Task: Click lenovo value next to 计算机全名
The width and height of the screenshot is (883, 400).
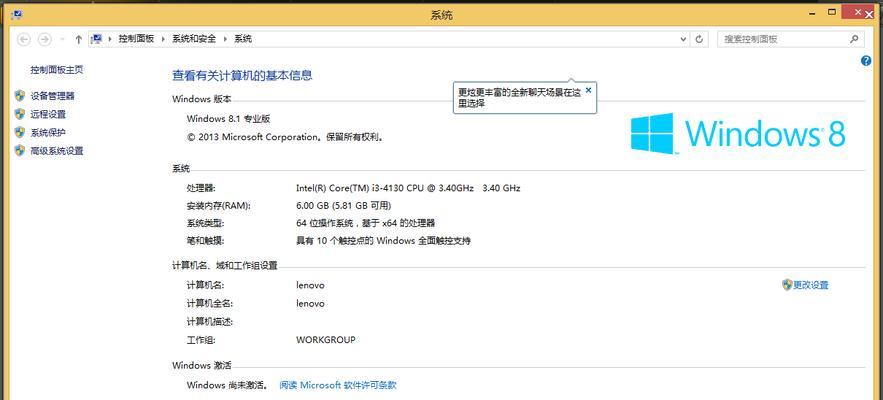Action: (x=310, y=303)
